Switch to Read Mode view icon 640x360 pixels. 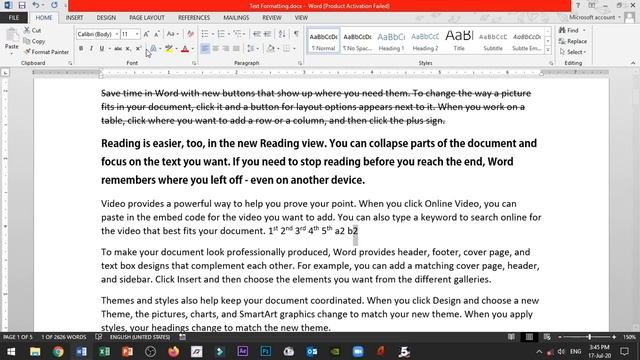click(511, 337)
